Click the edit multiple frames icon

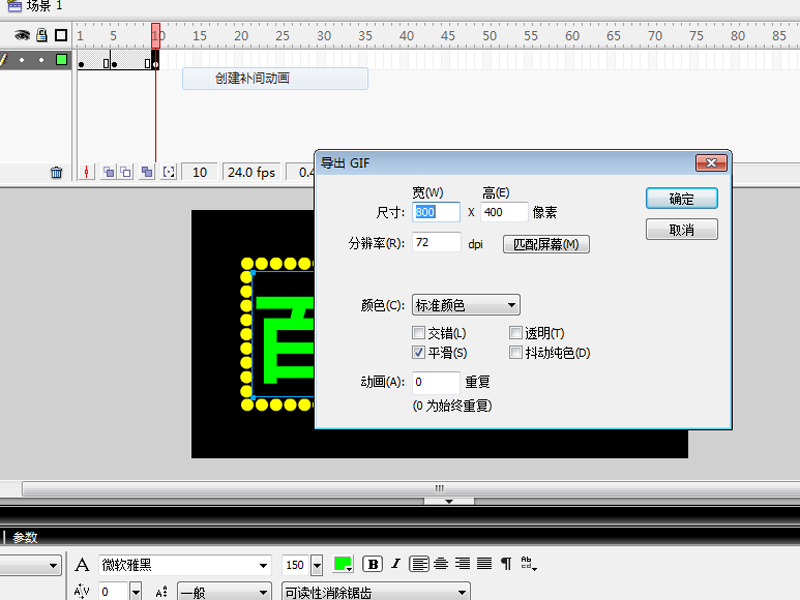click(147, 172)
